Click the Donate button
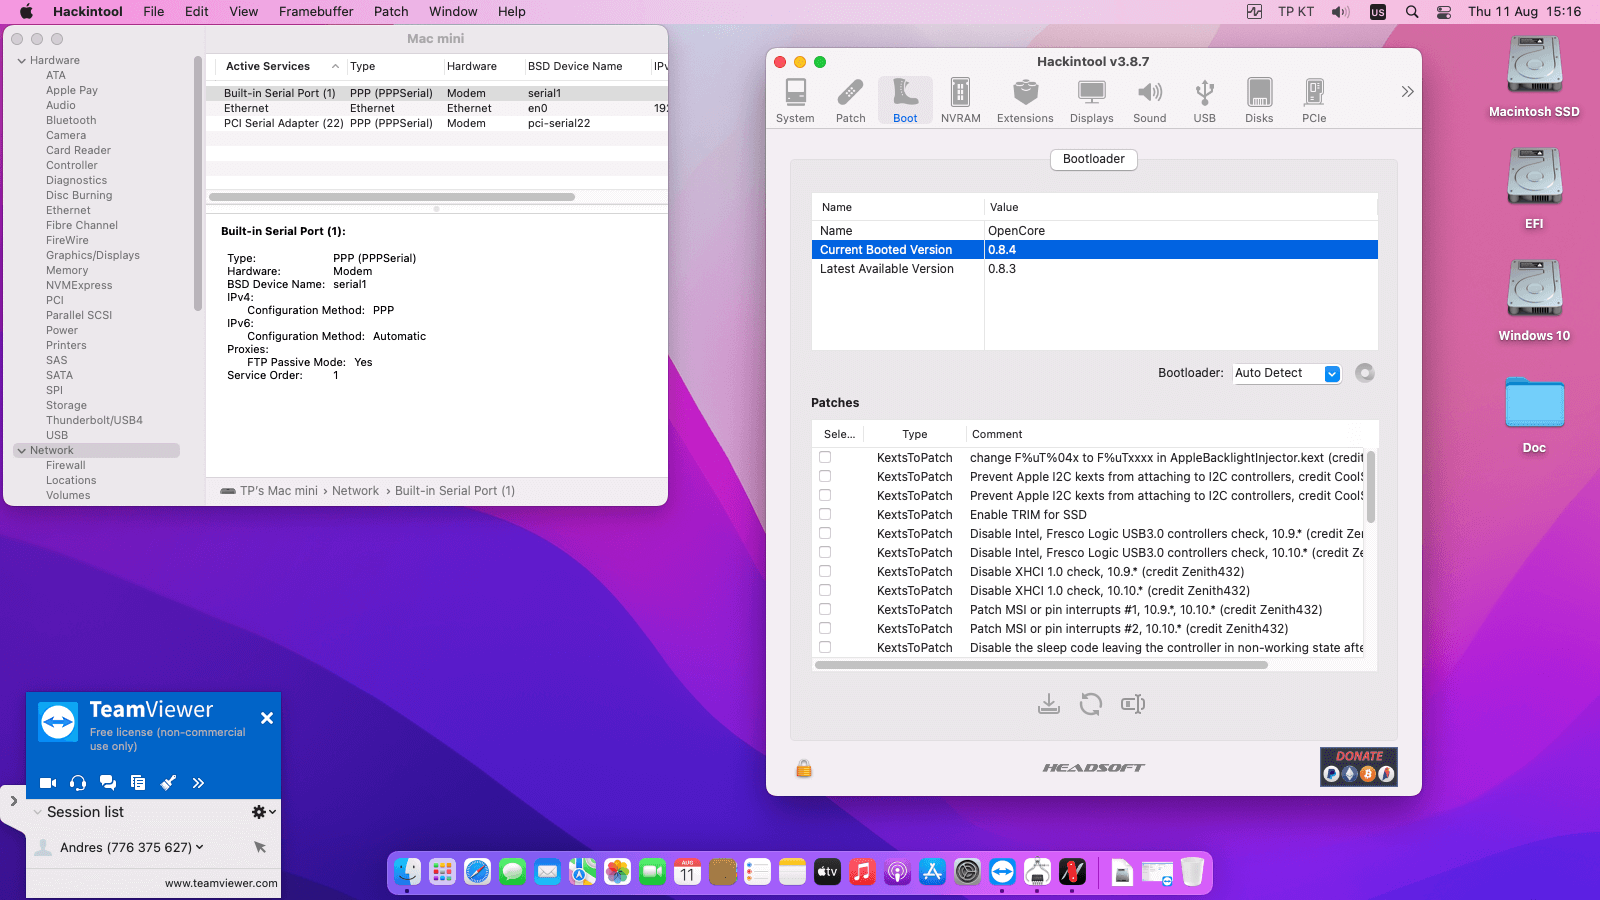 [1358, 767]
